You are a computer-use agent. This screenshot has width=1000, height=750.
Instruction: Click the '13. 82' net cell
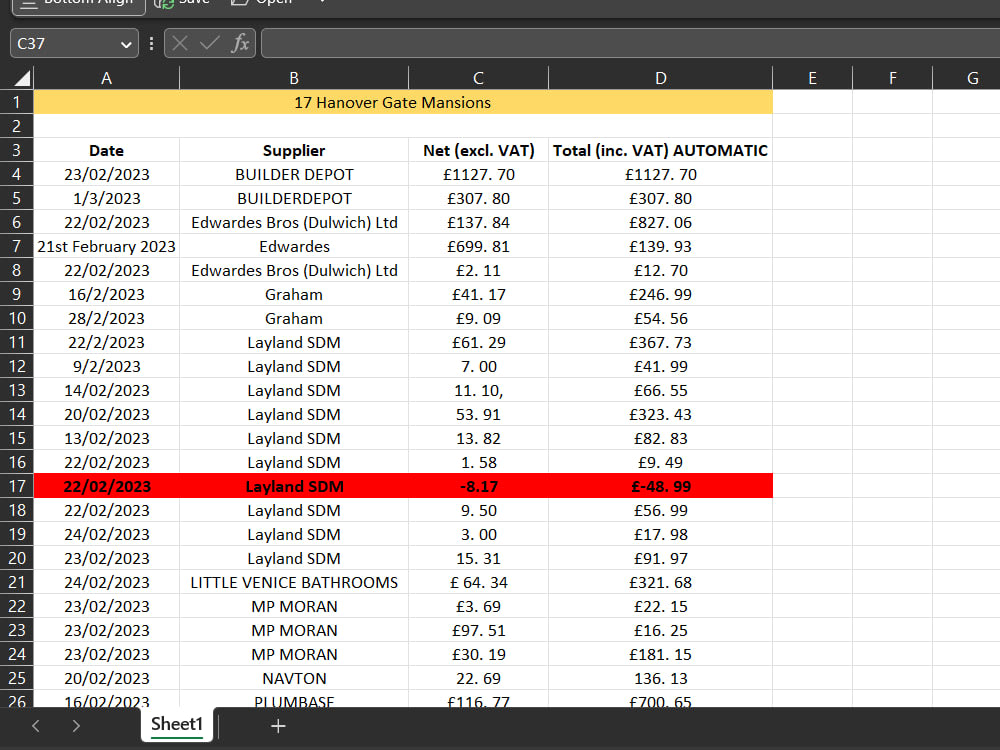click(x=478, y=438)
